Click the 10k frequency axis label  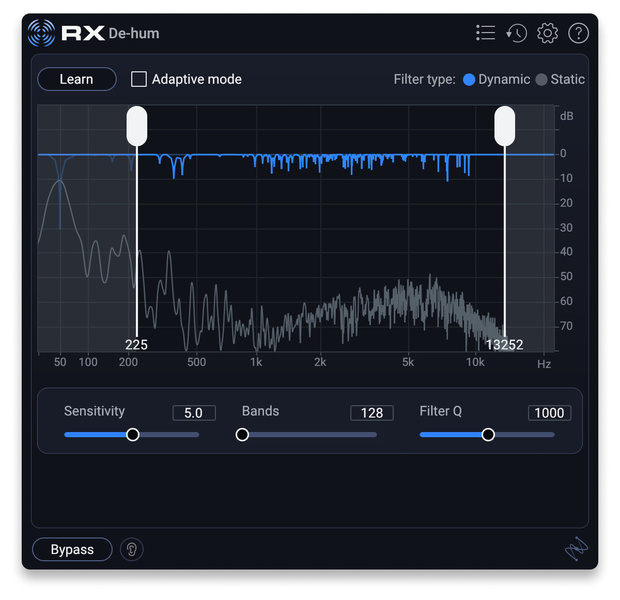click(475, 362)
